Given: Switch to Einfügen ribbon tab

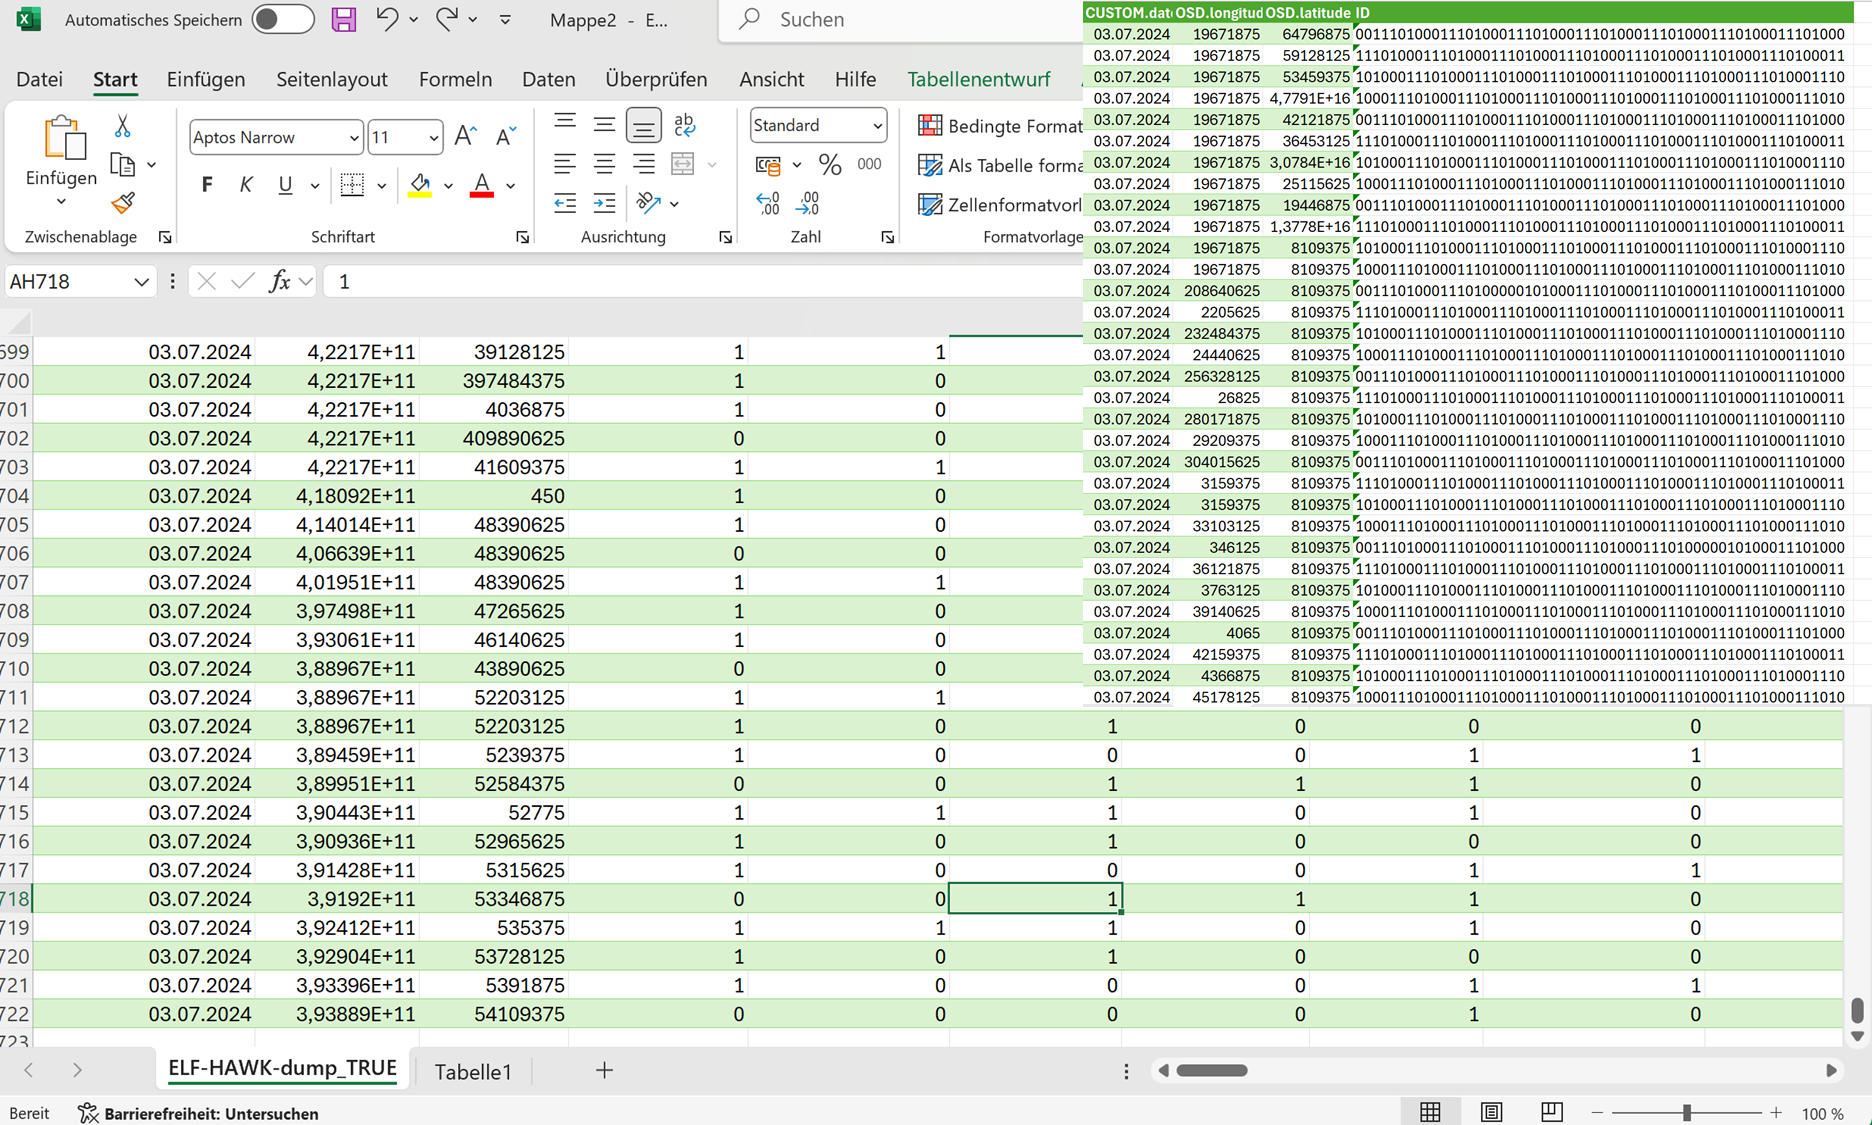Looking at the screenshot, I should pos(206,79).
